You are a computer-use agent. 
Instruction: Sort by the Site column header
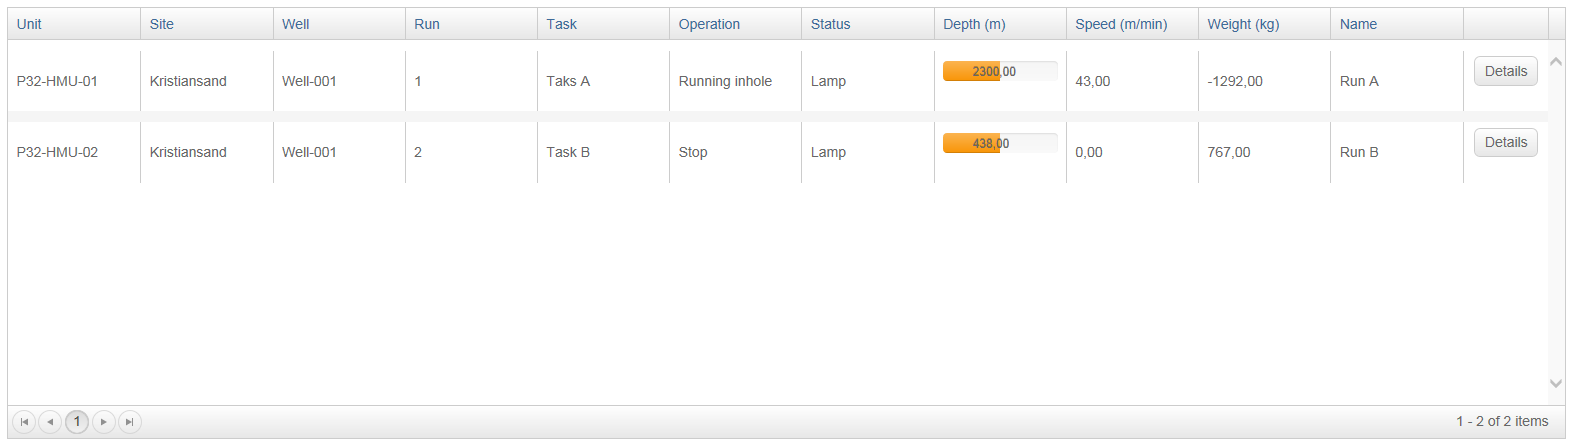(x=162, y=24)
